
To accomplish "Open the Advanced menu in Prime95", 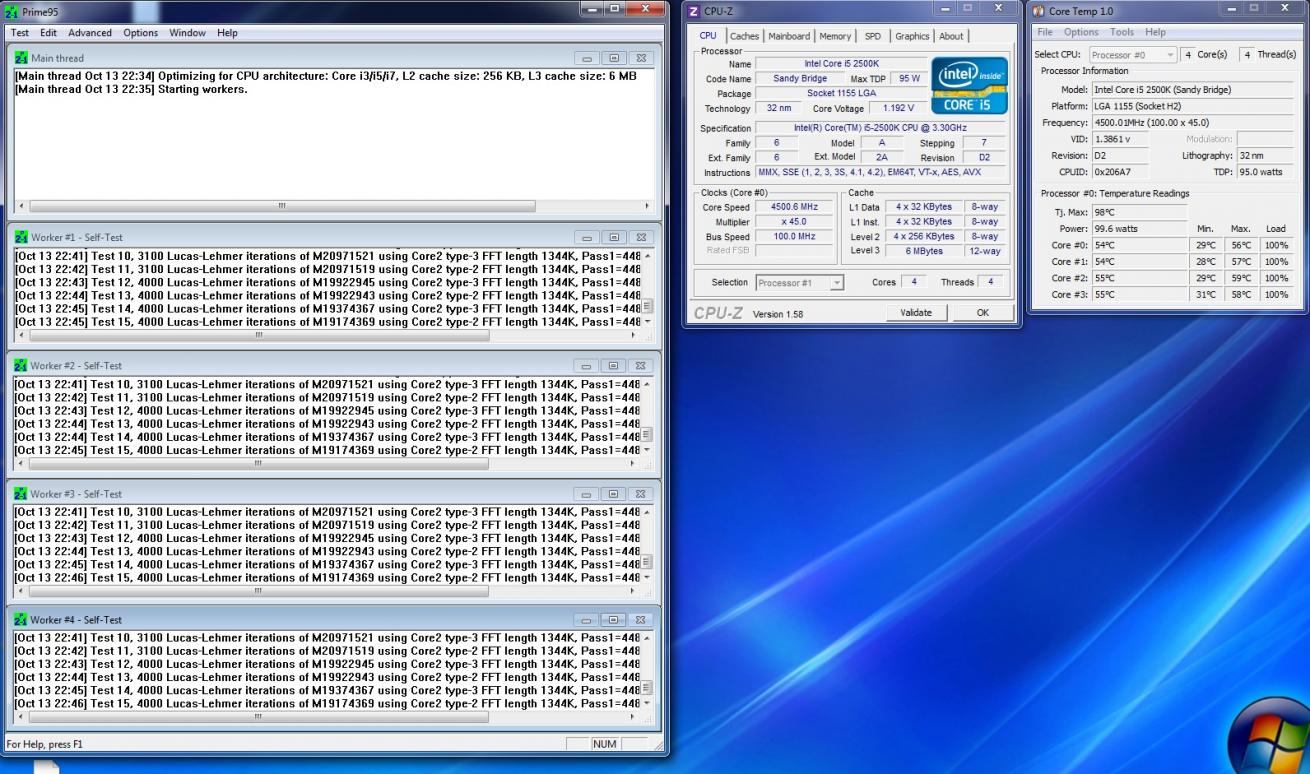I will (x=90, y=33).
